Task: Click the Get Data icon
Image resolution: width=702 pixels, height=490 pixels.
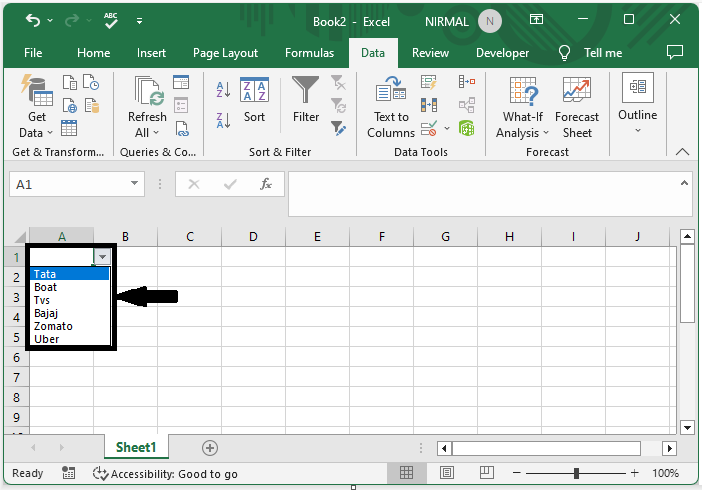Action: pyautogui.click(x=37, y=90)
